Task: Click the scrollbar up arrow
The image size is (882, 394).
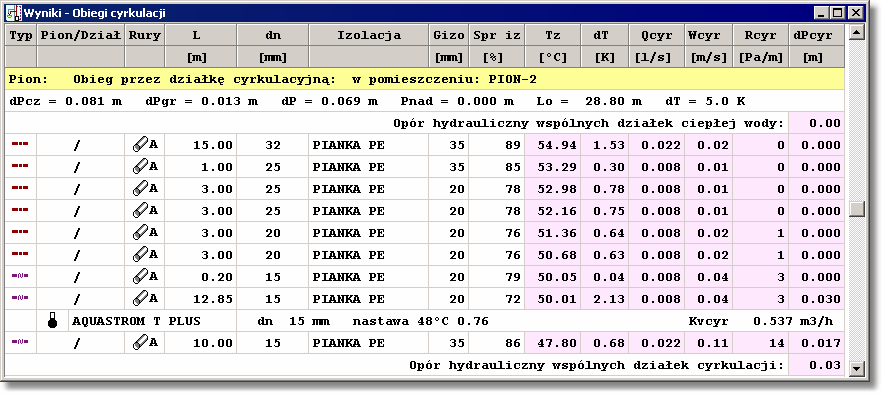Action: pyautogui.click(x=856, y=32)
